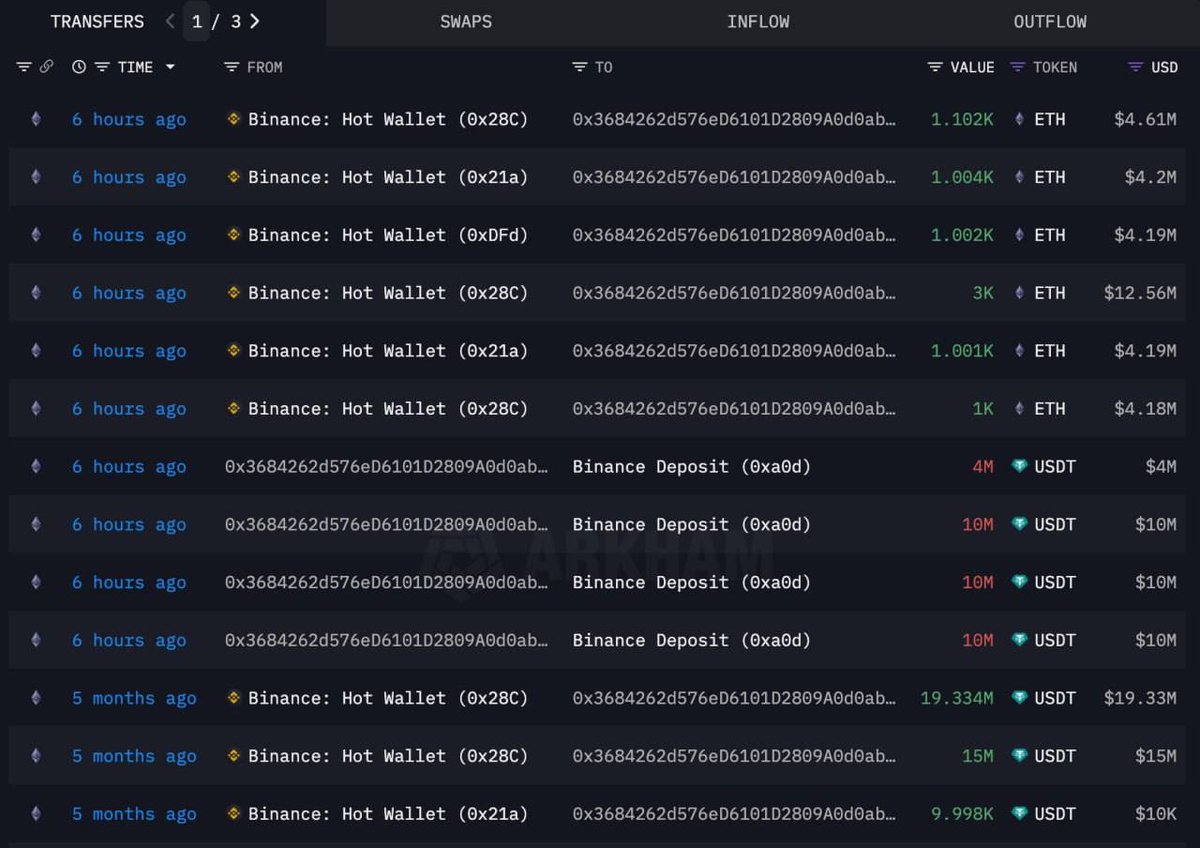Click the yellow Binance icon on the first row
Image resolution: width=1200 pixels, height=848 pixels.
click(x=232, y=119)
